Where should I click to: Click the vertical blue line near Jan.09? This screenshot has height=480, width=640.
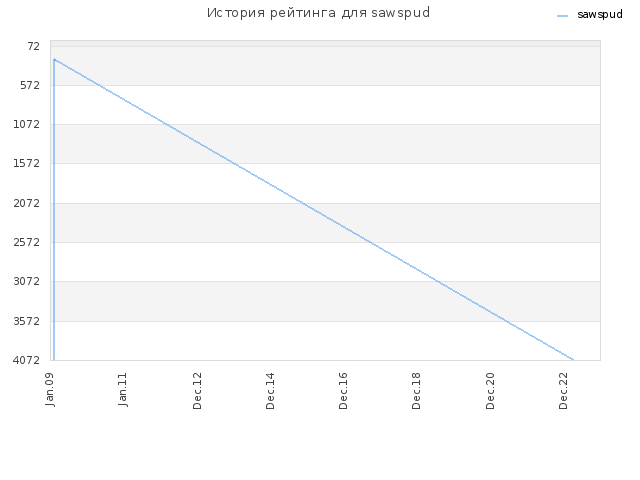(54, 210)
